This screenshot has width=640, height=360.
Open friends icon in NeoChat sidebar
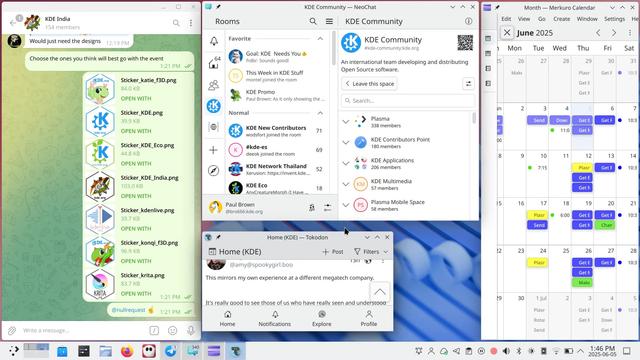(x=213, y=85)
